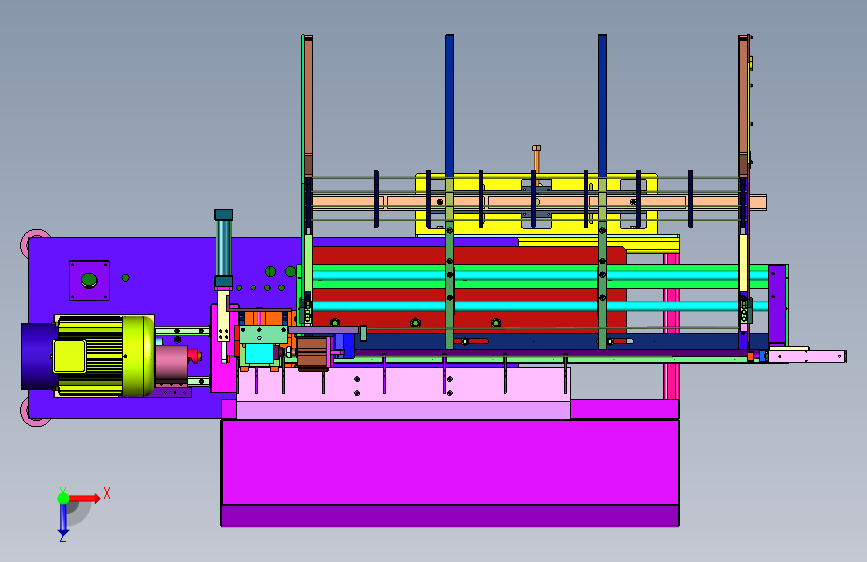Select the left dark blue vertical rod
The width and height of the screenshot is (867, 562).
450,105
